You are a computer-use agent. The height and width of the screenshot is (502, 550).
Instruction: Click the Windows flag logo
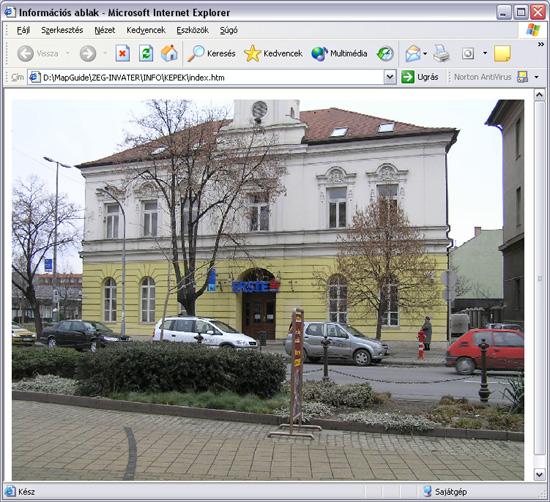coord(533,30)
